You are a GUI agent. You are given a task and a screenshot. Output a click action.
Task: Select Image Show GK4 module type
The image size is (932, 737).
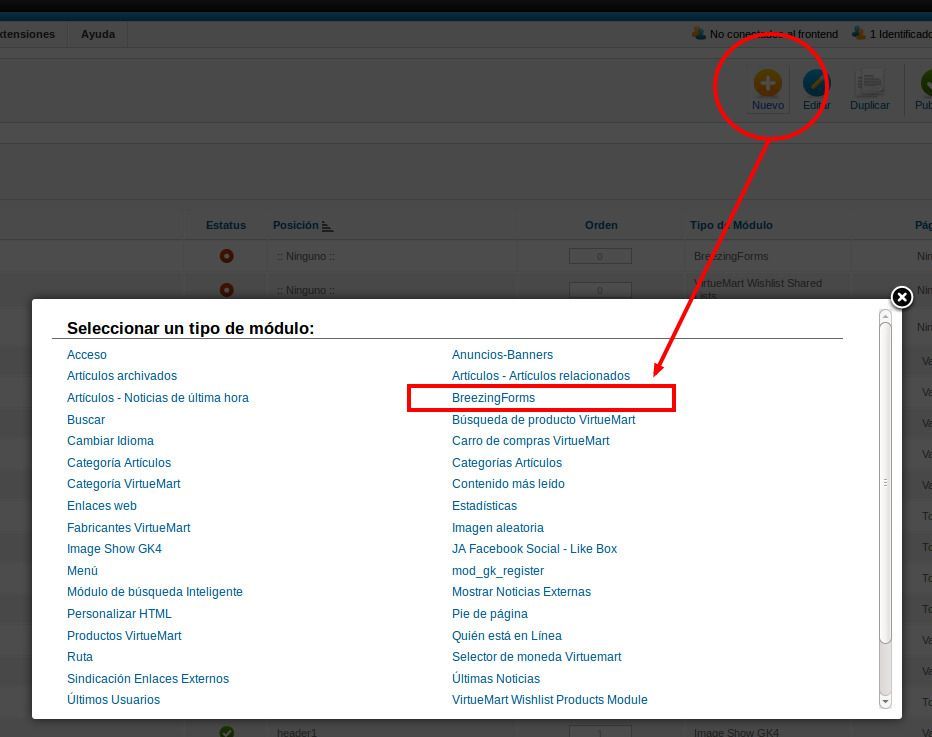click(114, 549)
